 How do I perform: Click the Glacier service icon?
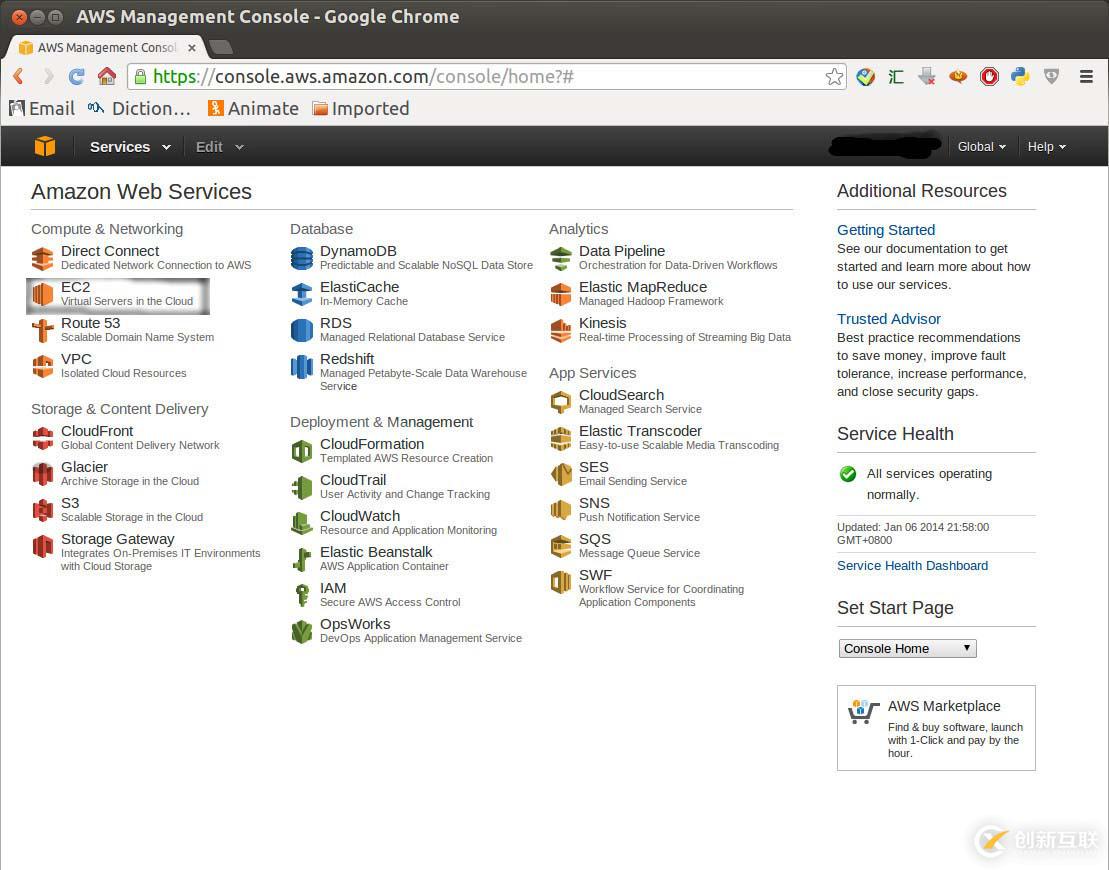pyautogui.click(x=42, y=474)
